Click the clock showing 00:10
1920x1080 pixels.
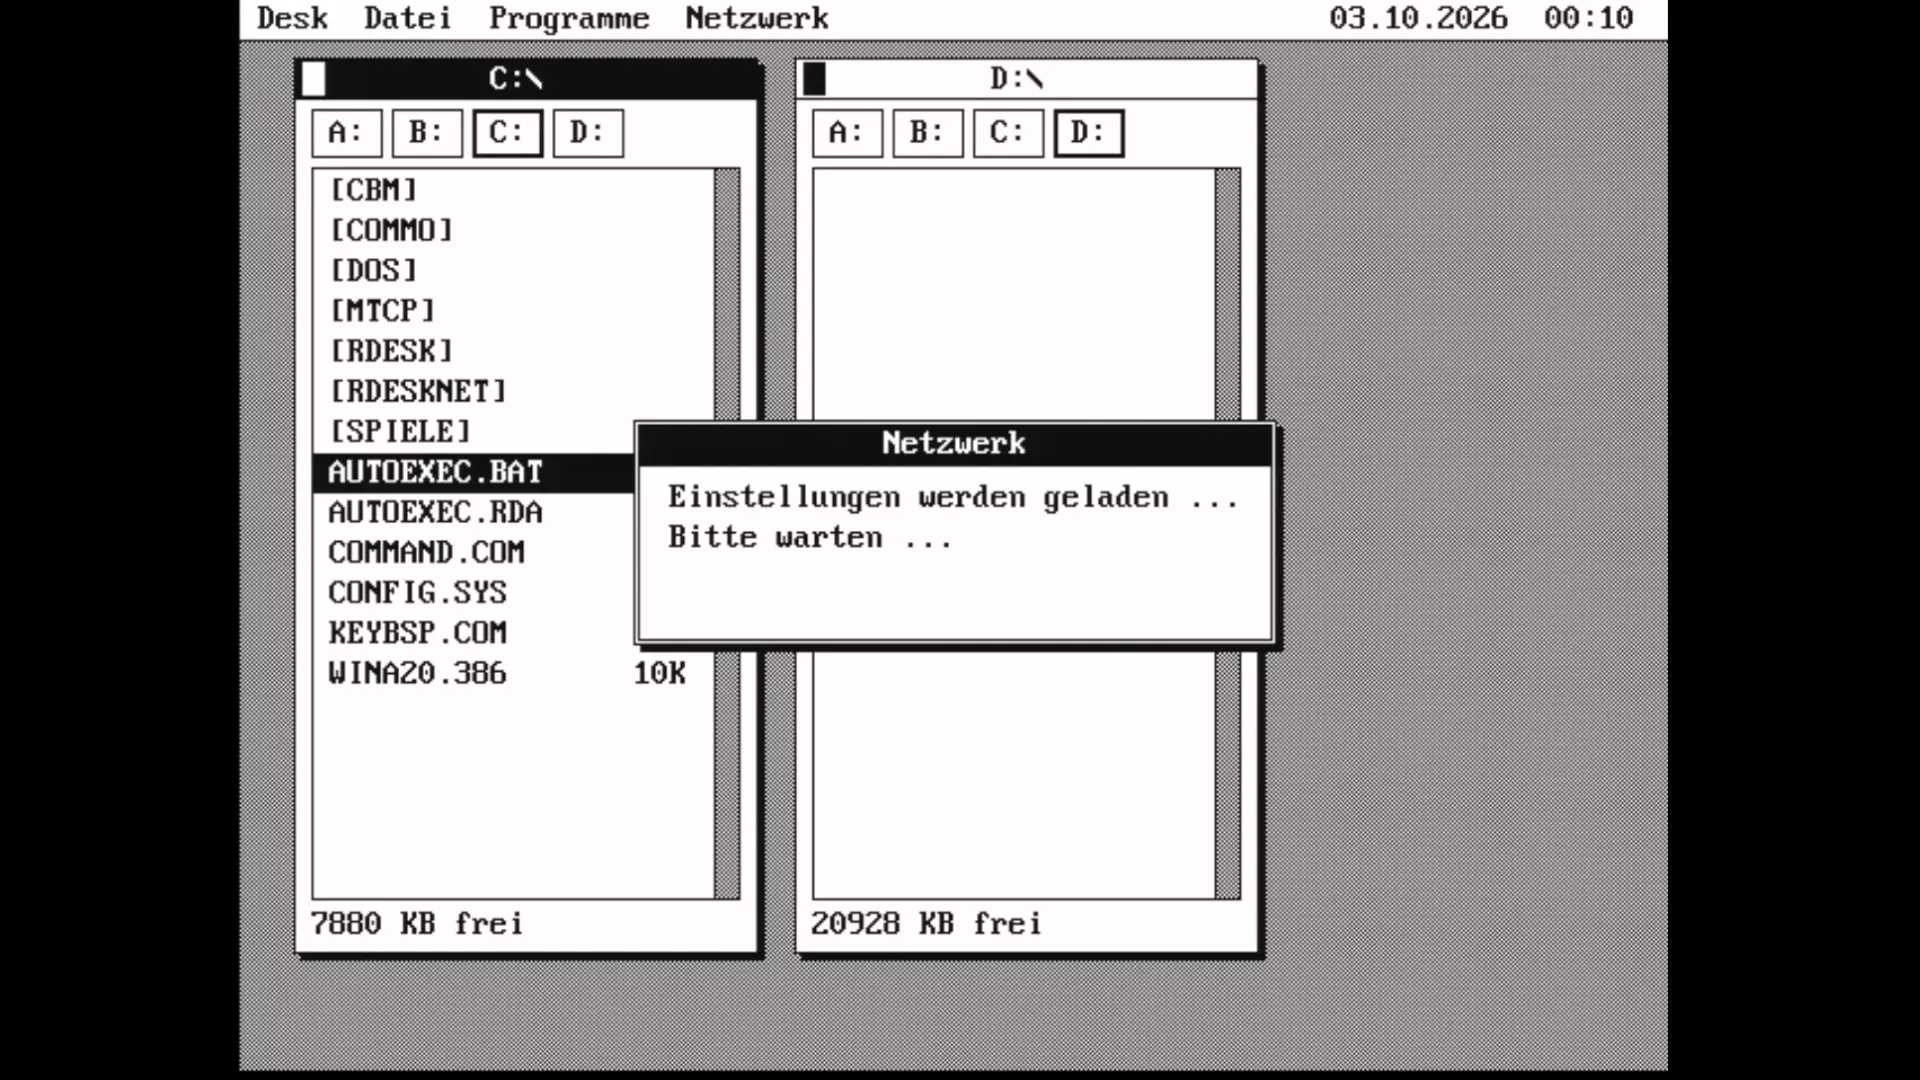[1588, 18]
